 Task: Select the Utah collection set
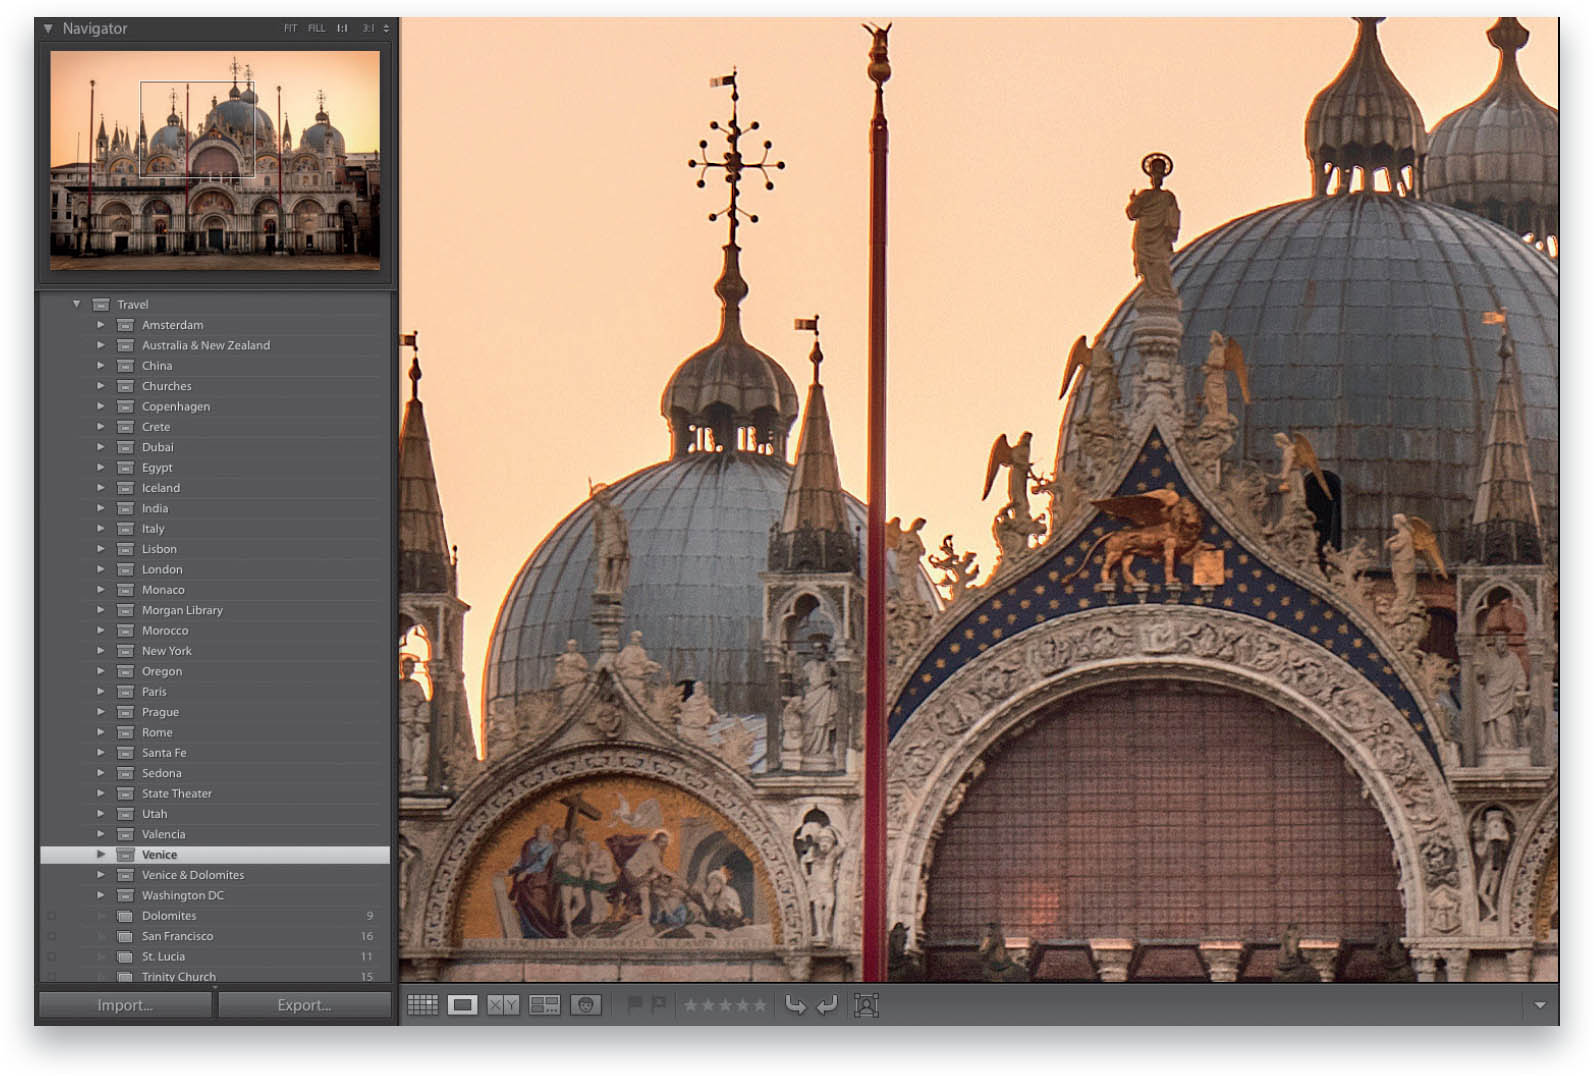[215, 814]
